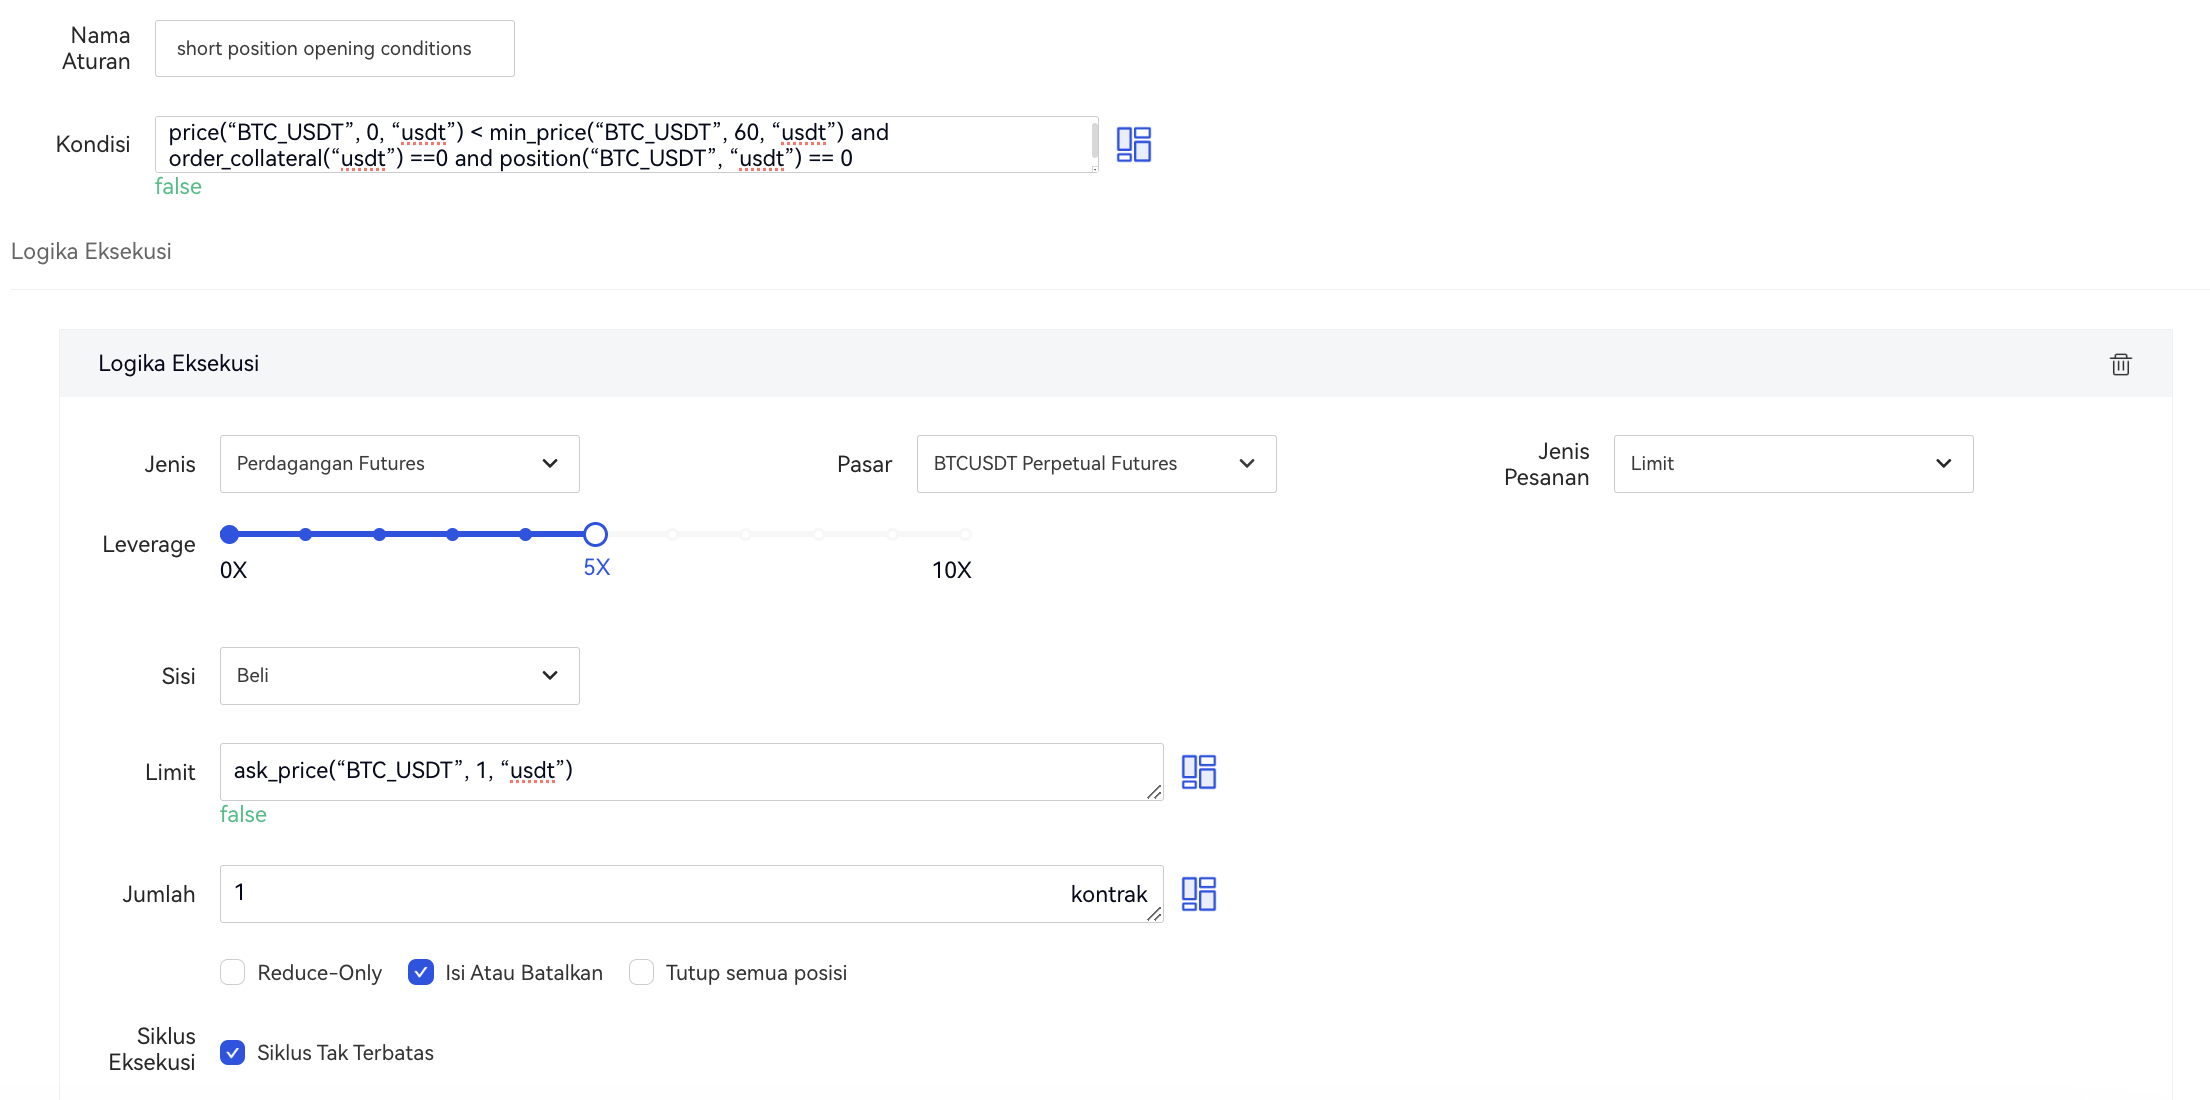Enable Tutup semua posisi checkbox
This screenshot has height=1100, width=2210.
(641, 972)
